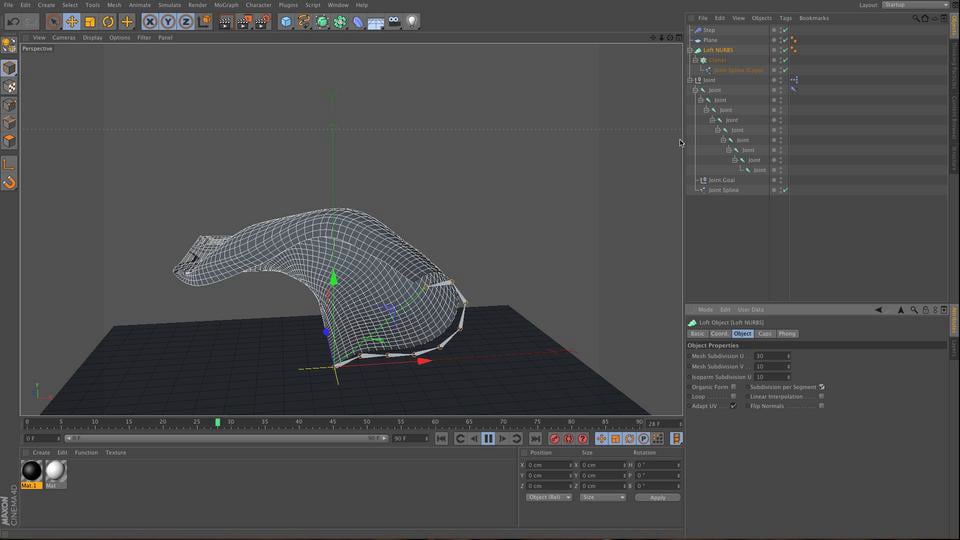Open the spline tools icon
The width and height of the screenshot is (960, 540).
[x=304, y=22]
